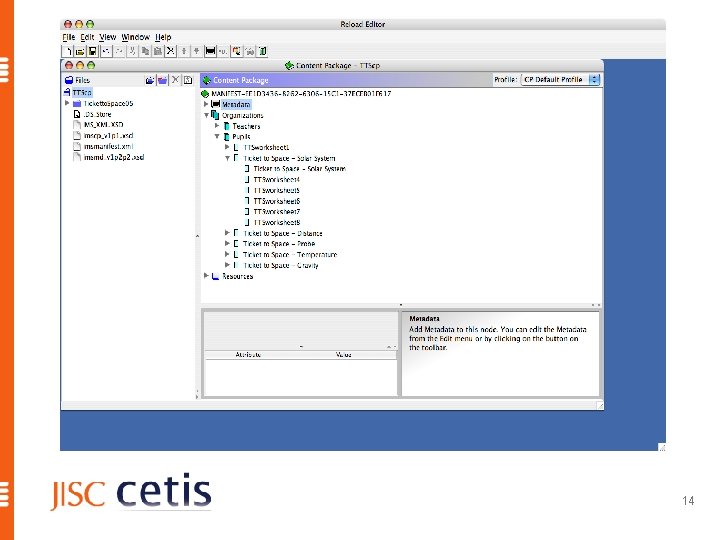Select the Resources tree node
This screenshot has width=720, height=540.
237,276
